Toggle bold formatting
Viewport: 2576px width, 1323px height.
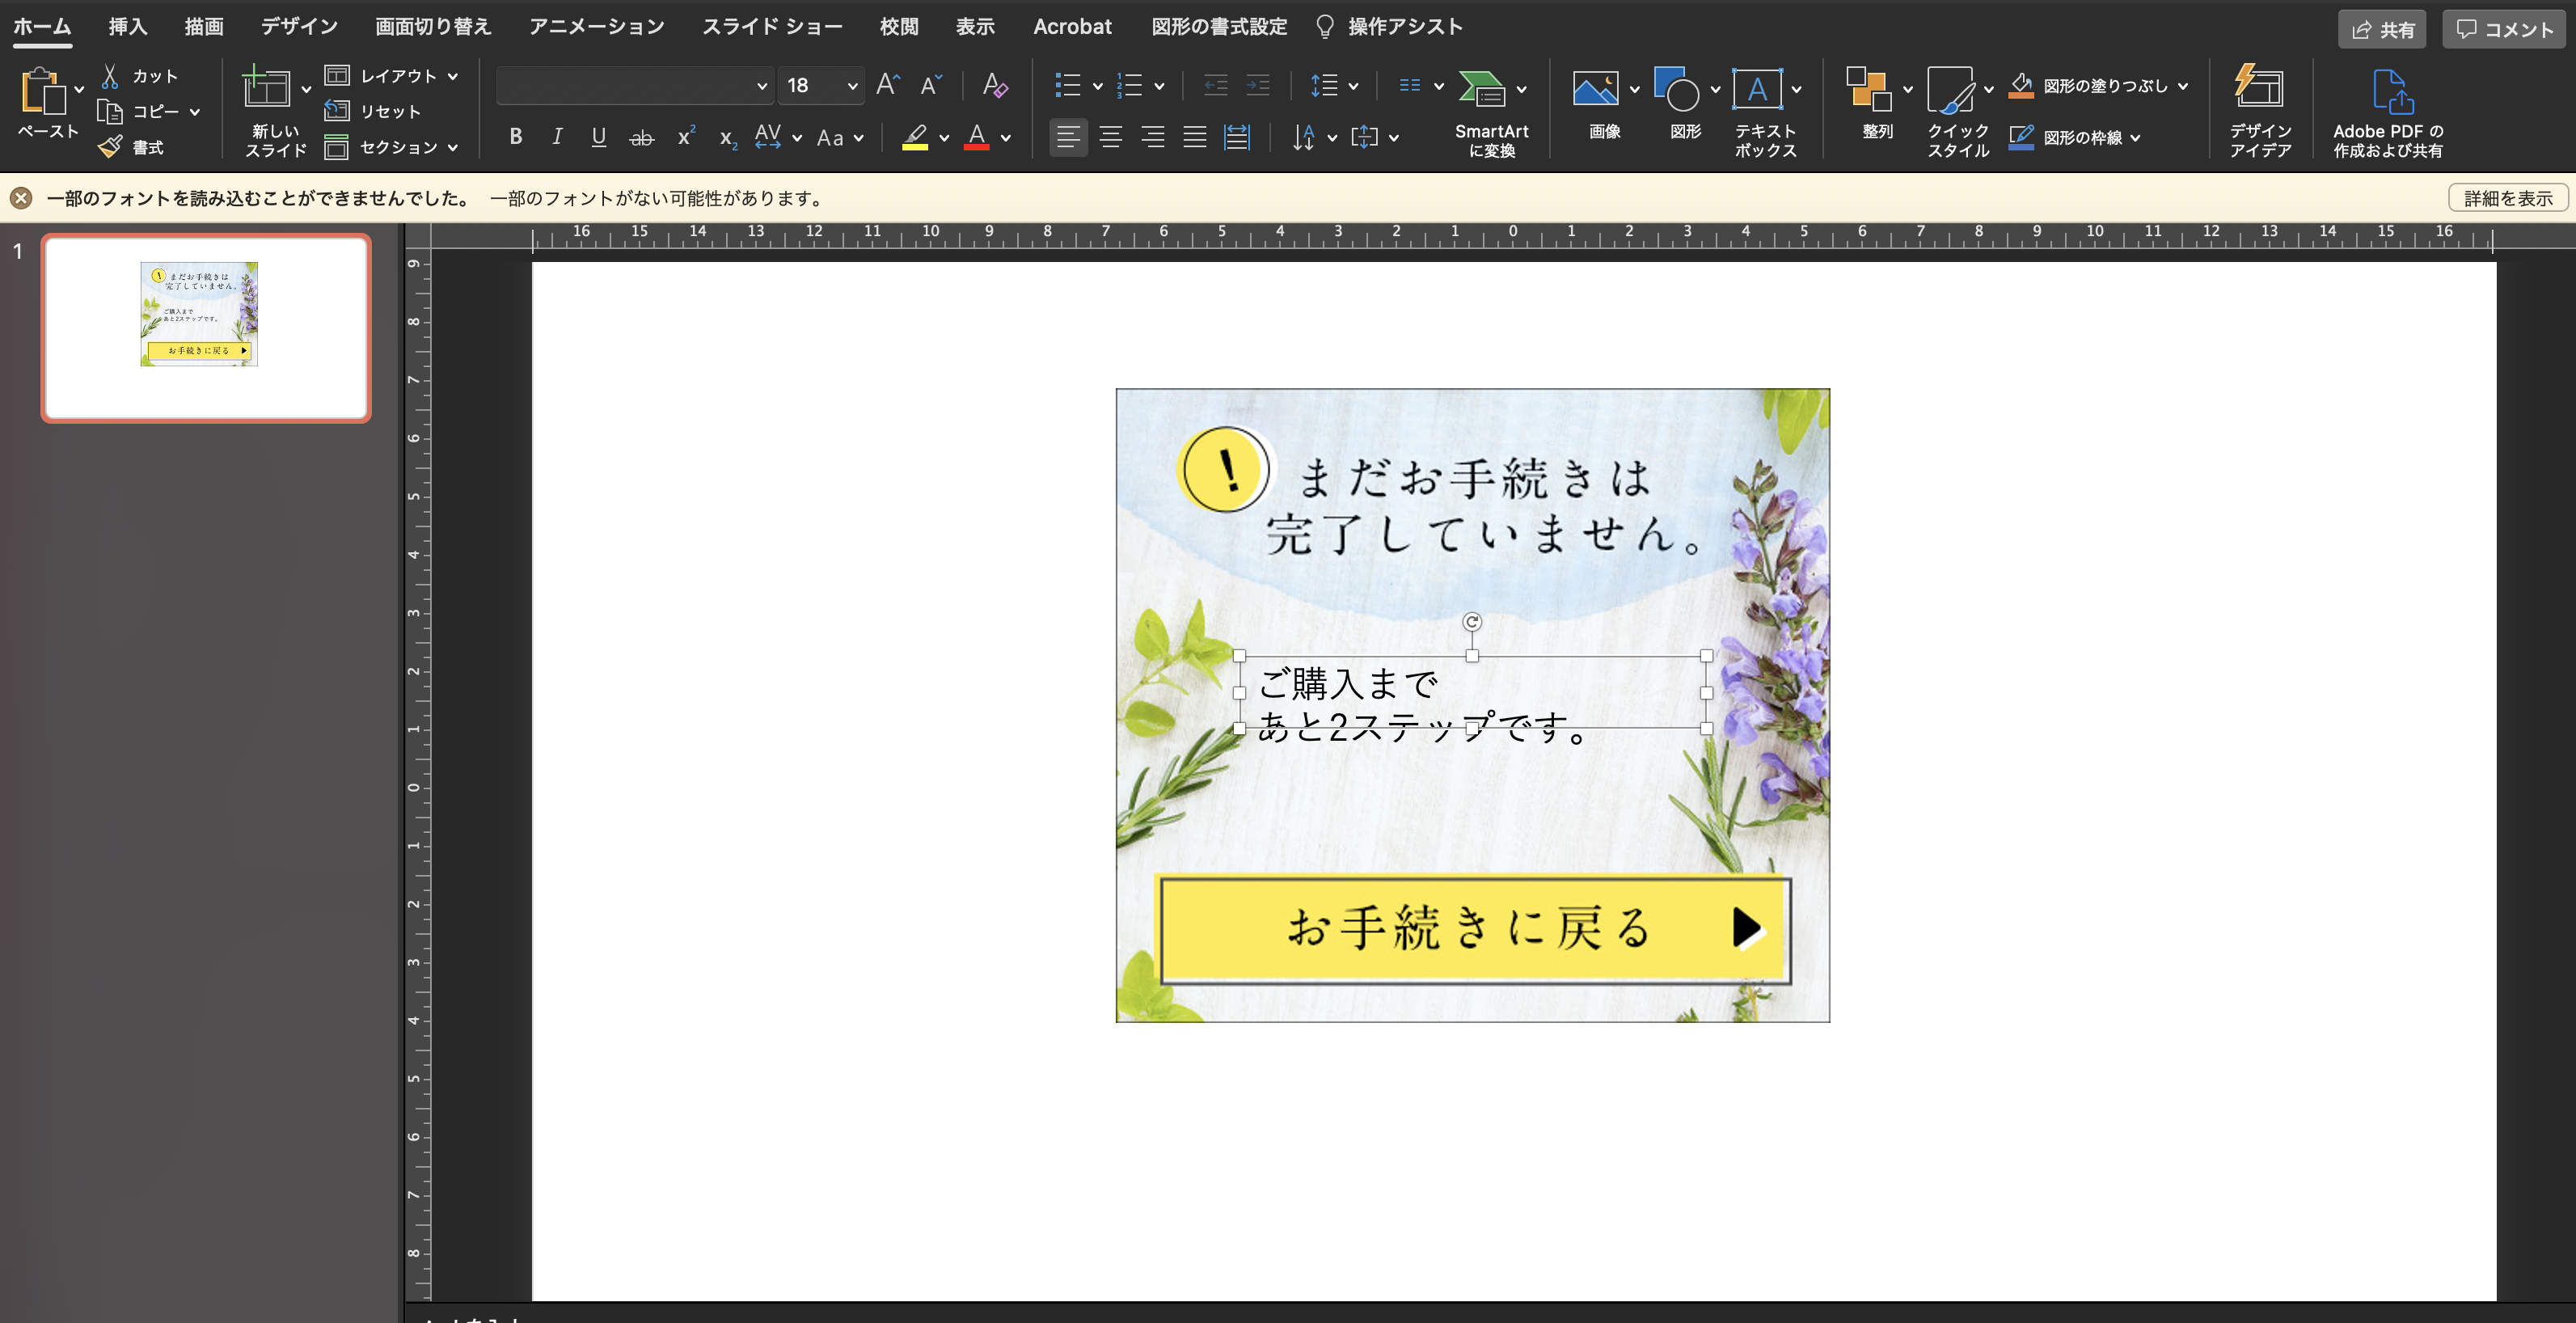tap(515, 137)
